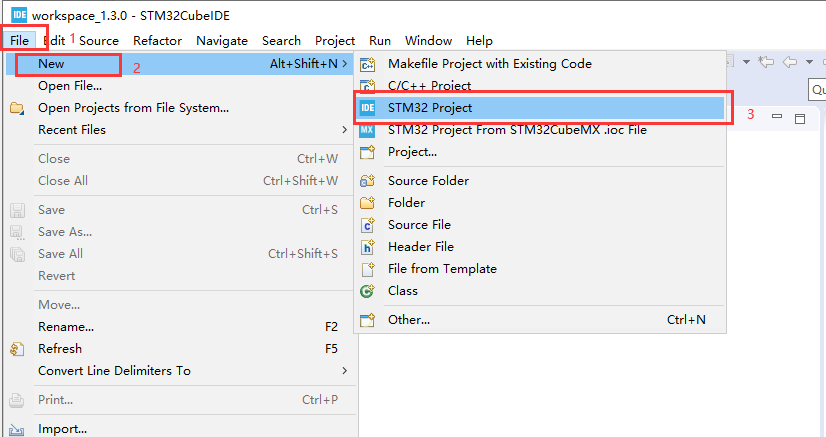The width and height of the screenshot is (826, 437).
Task: Click the Refresh icon in File menu
Action: [x=17, y=349]
